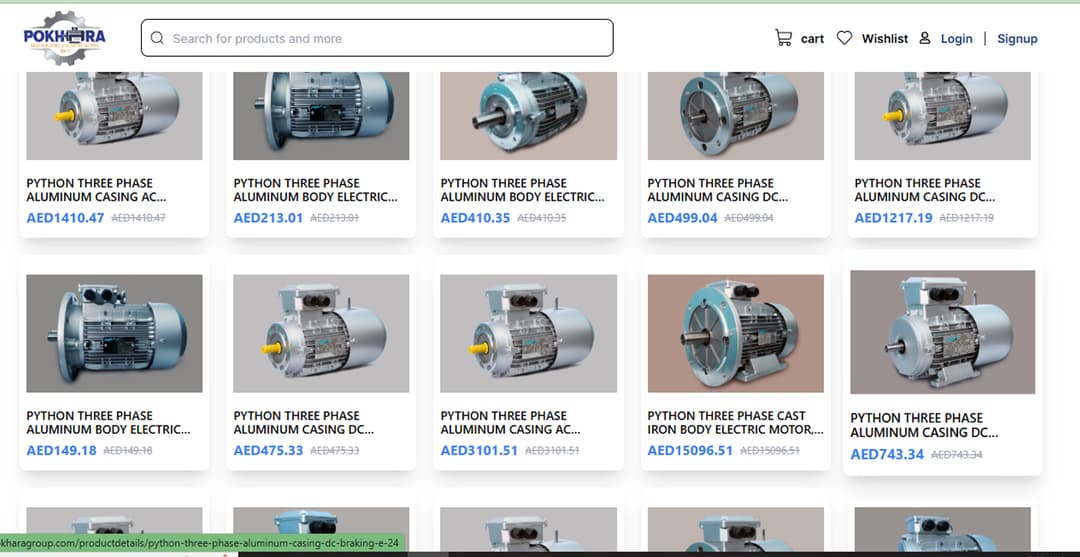The image size is (1080, 557).
Task: Select the highlighted product image priced AED743.34
Action: (x=942, y=332)
